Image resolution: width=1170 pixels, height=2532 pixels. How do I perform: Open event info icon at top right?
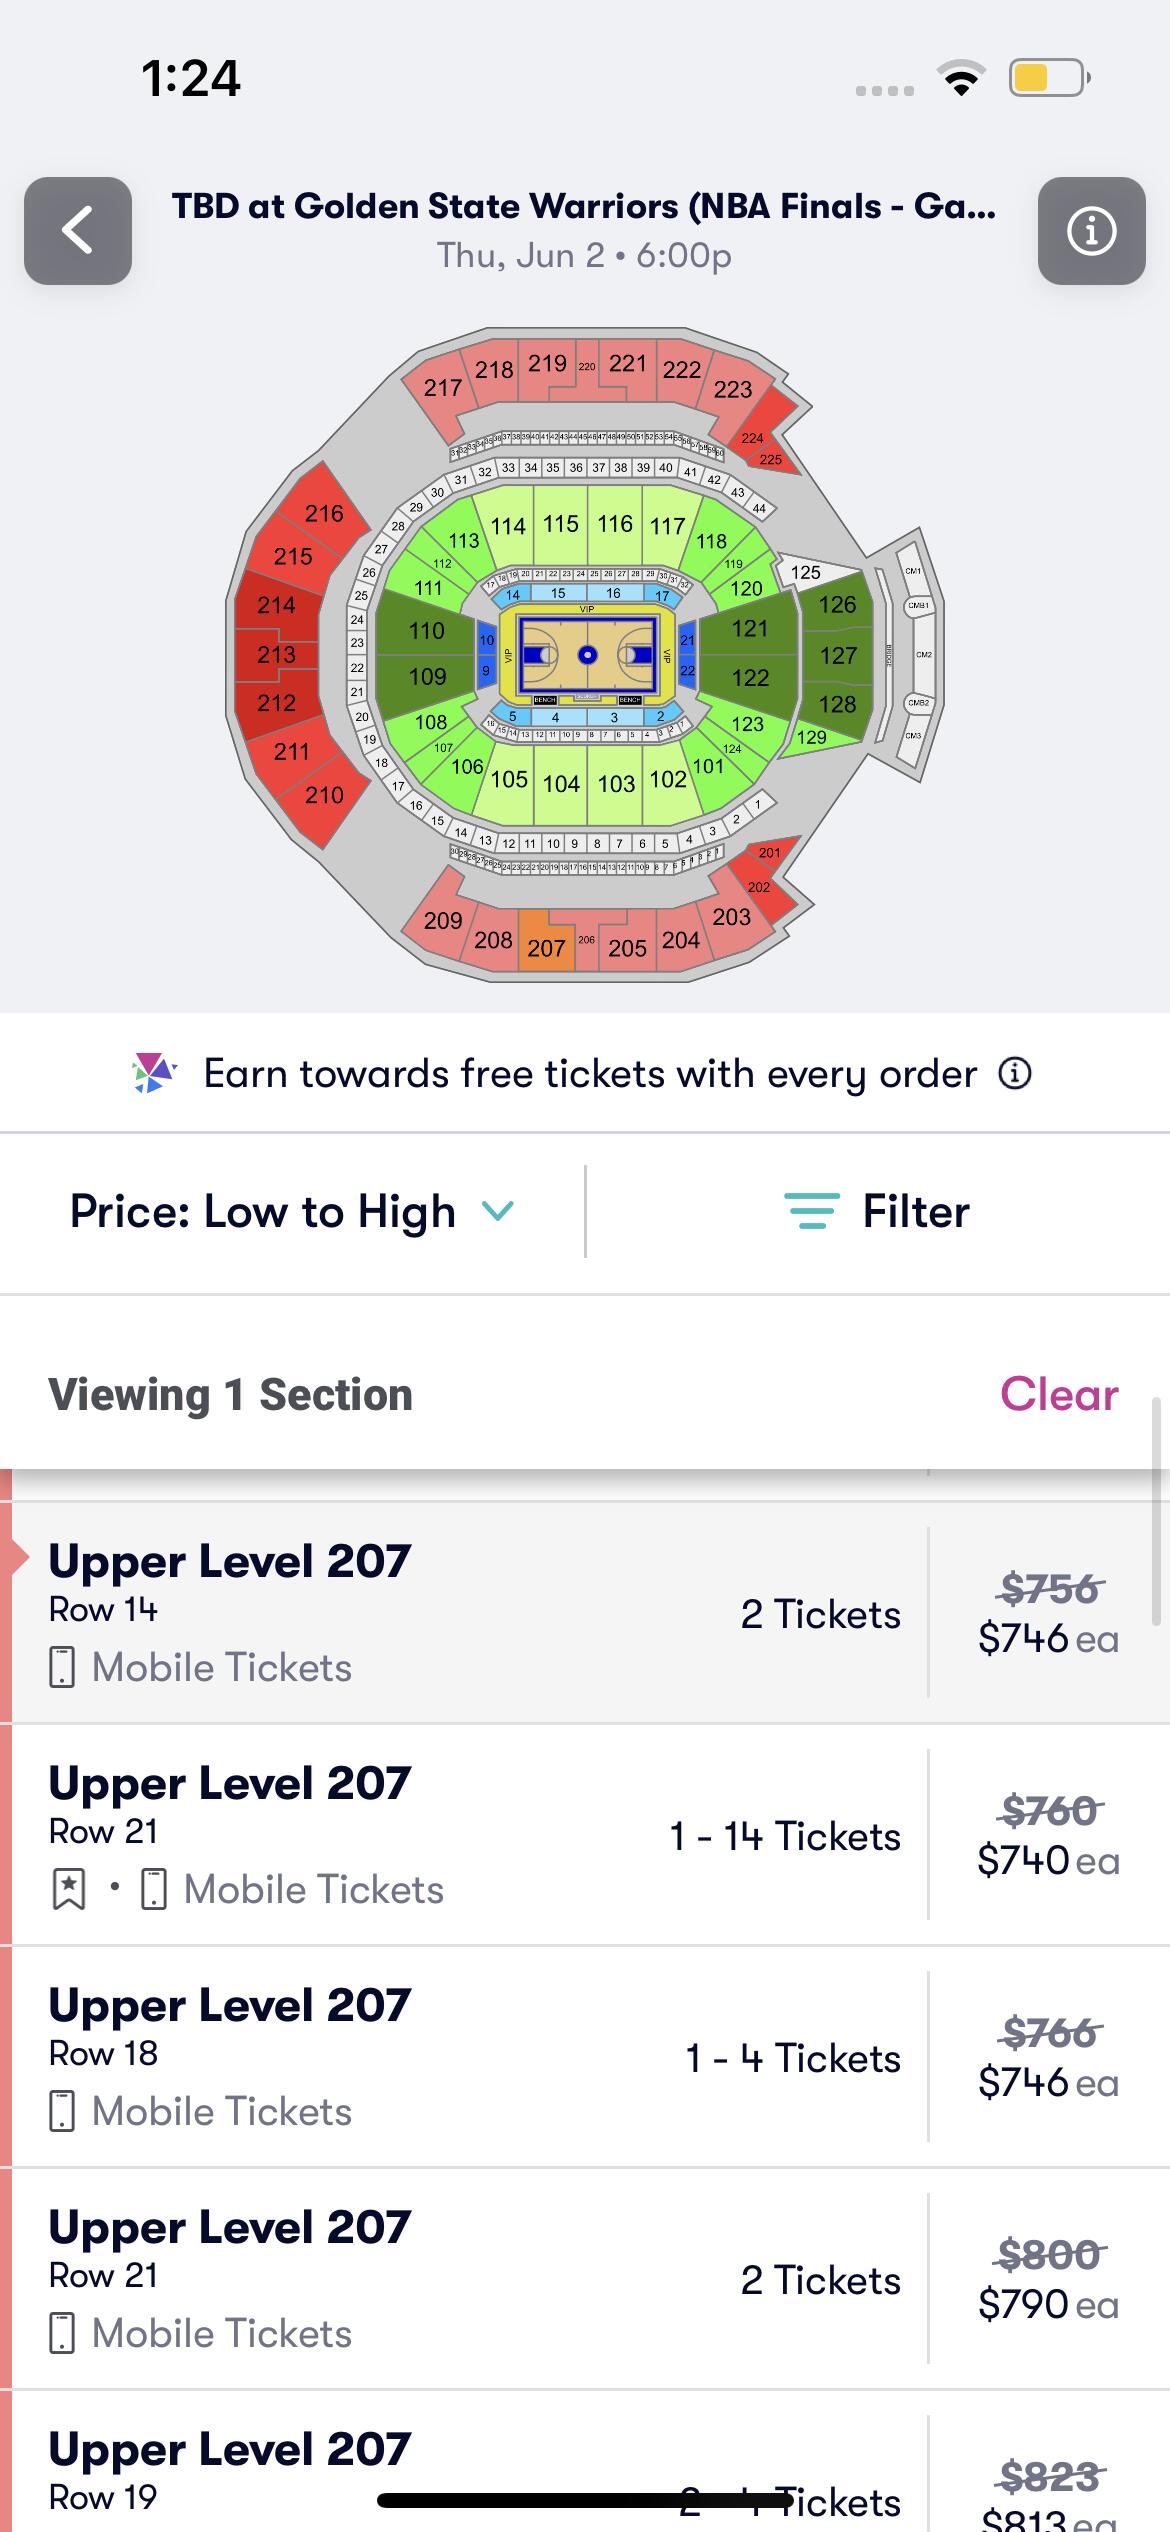1091,231
